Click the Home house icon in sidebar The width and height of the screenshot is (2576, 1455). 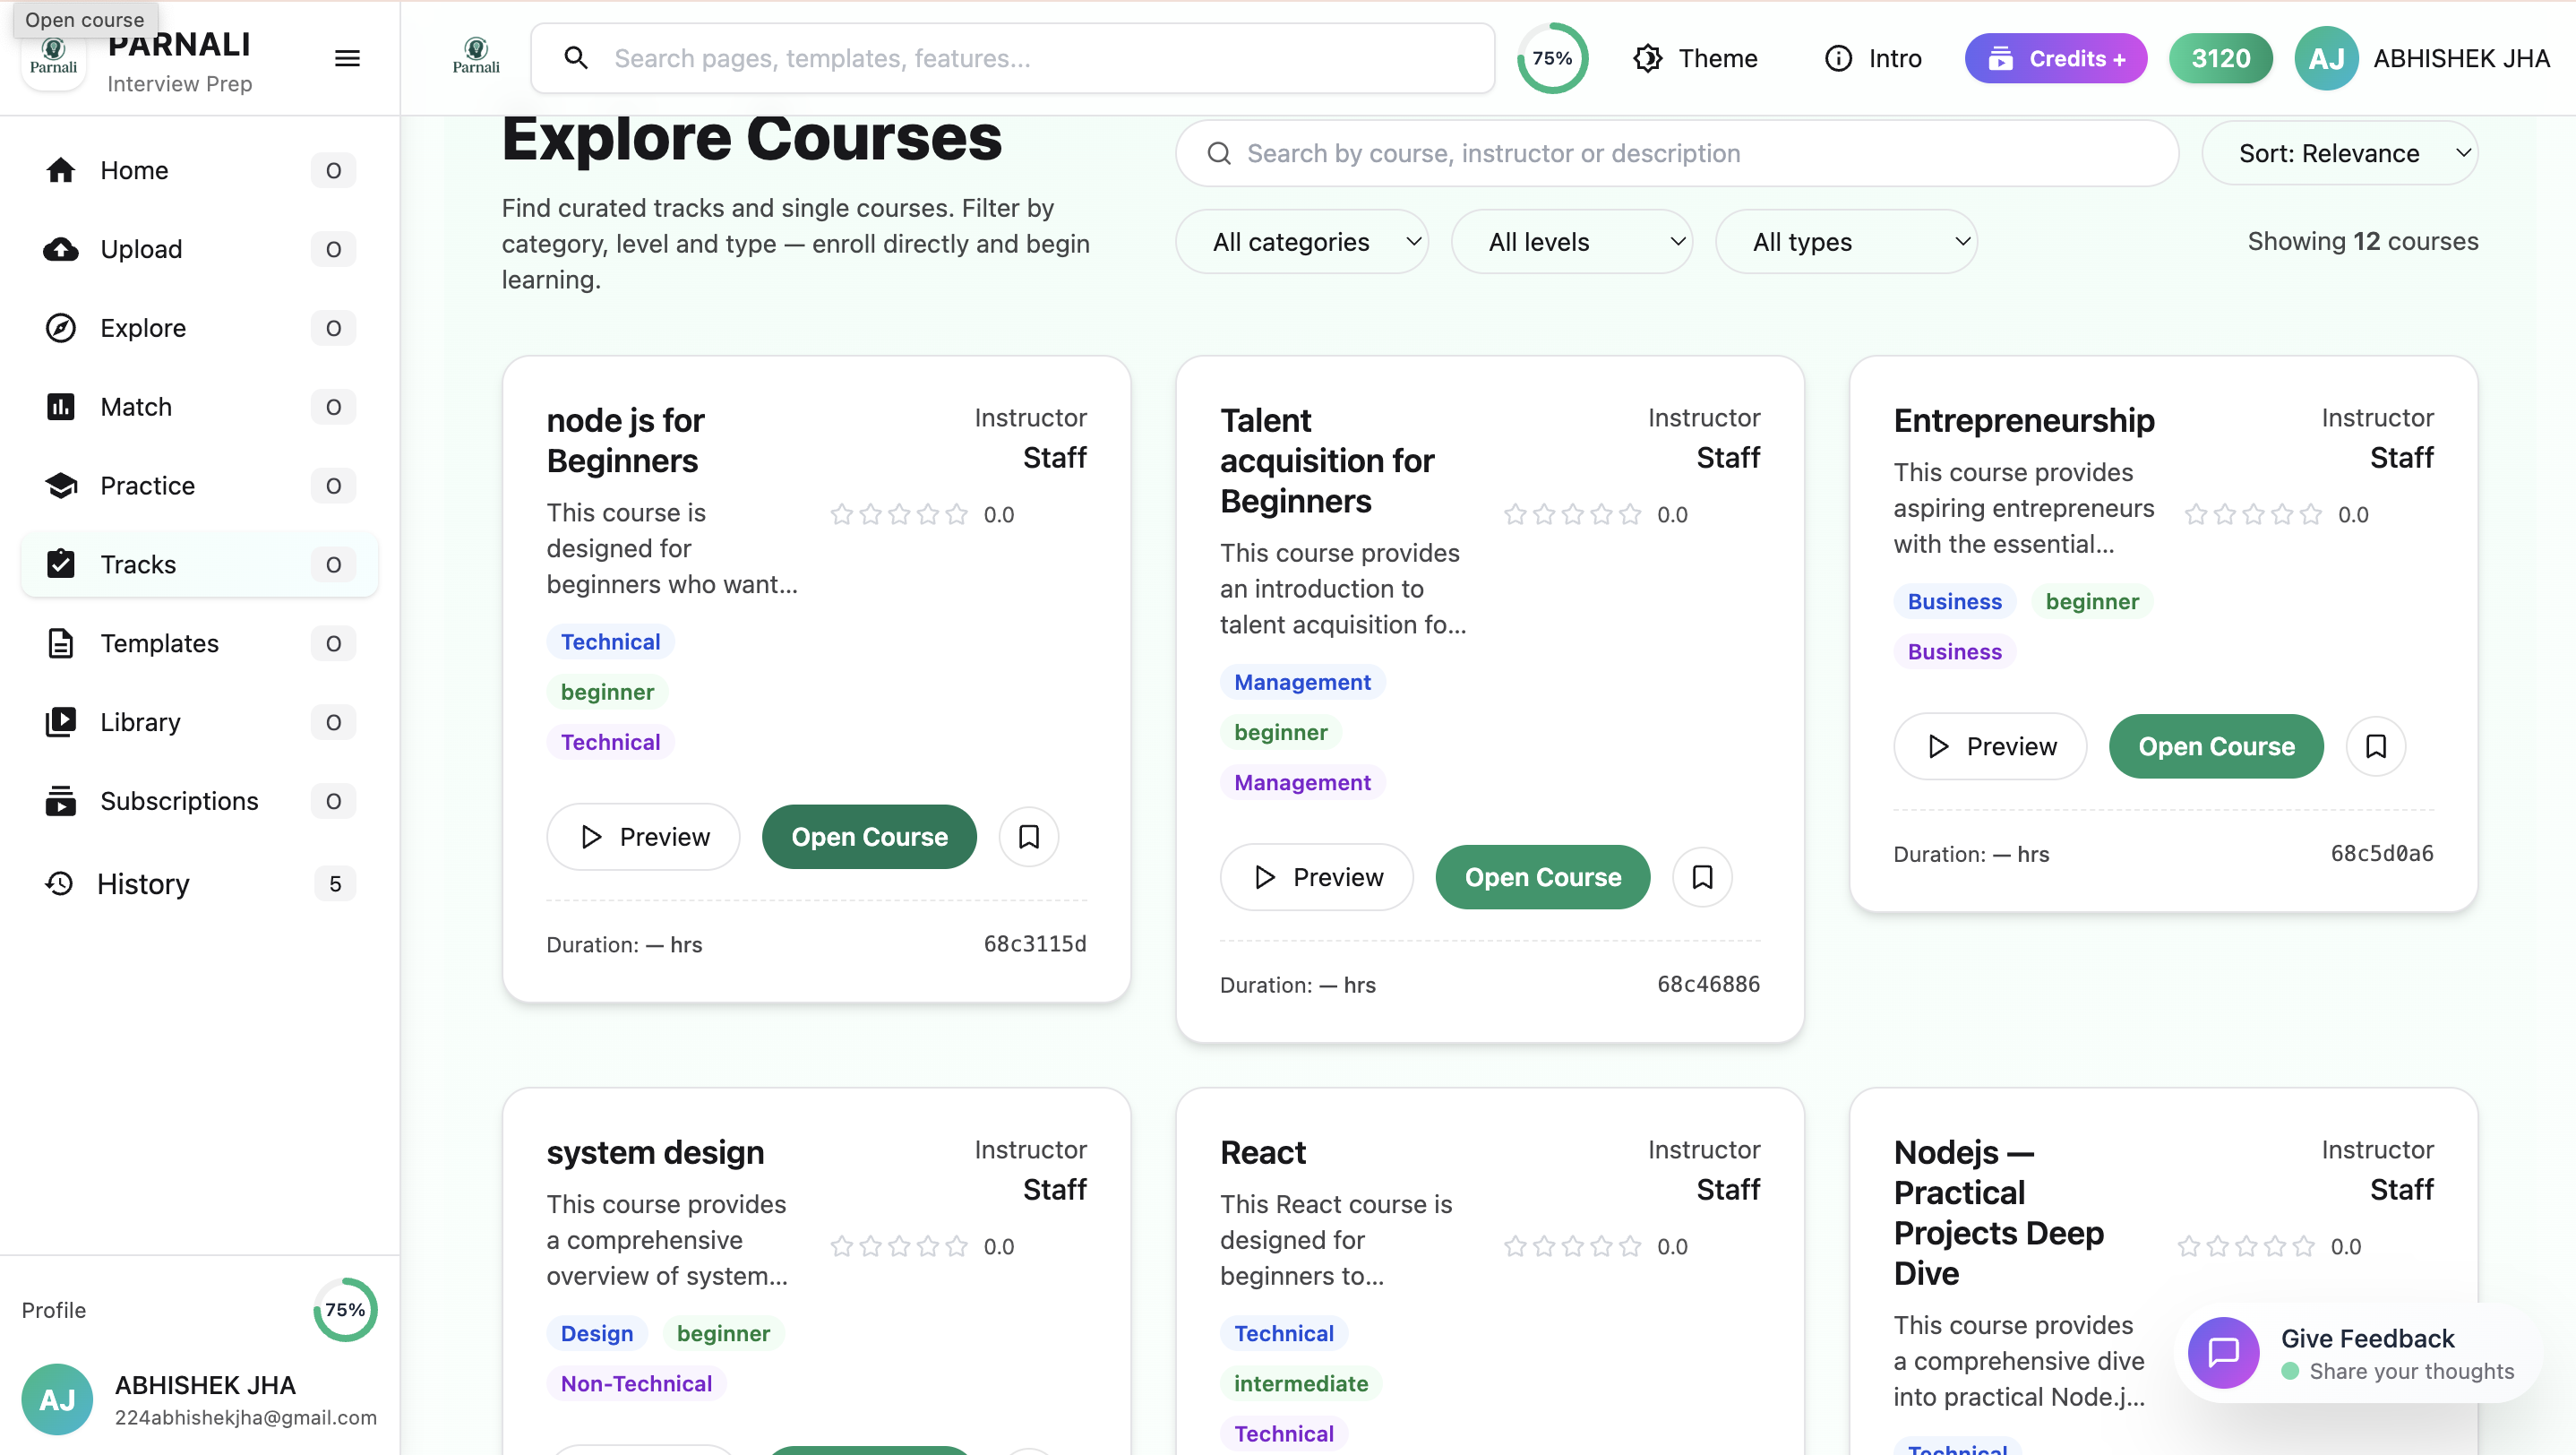(x=61, y=170)
